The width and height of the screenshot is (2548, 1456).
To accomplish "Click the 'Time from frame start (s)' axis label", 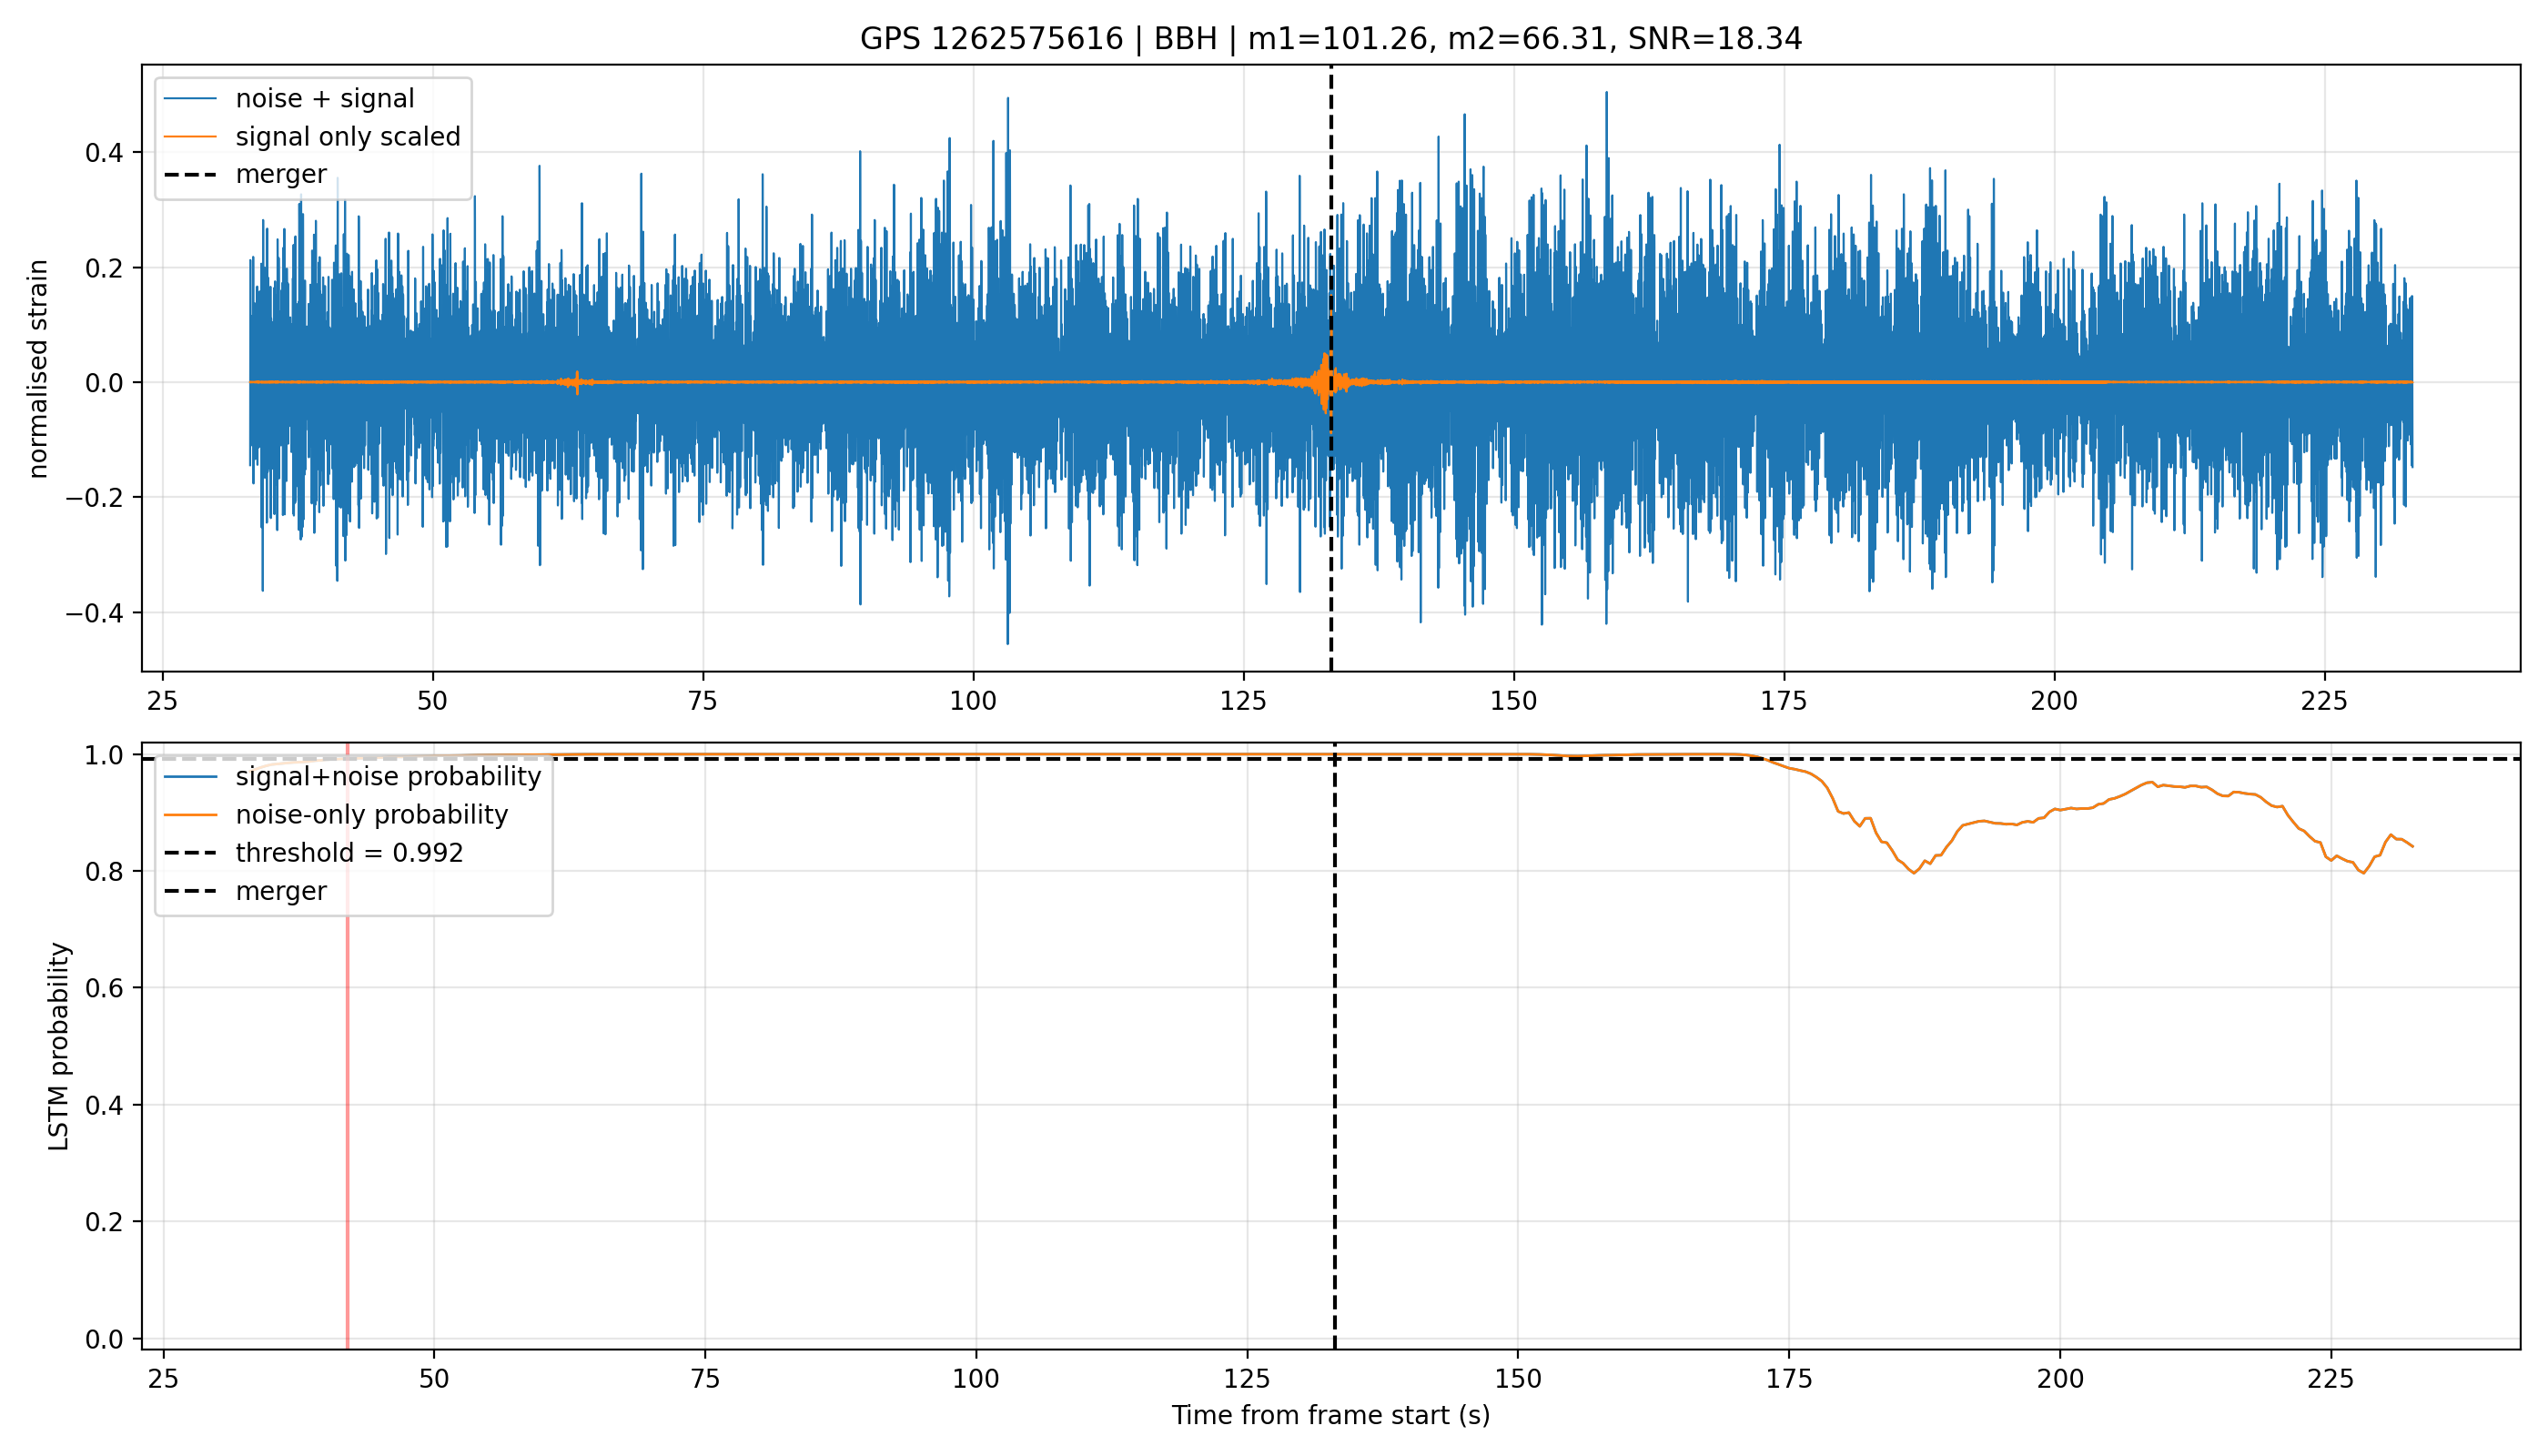I will point(1330,1415).
